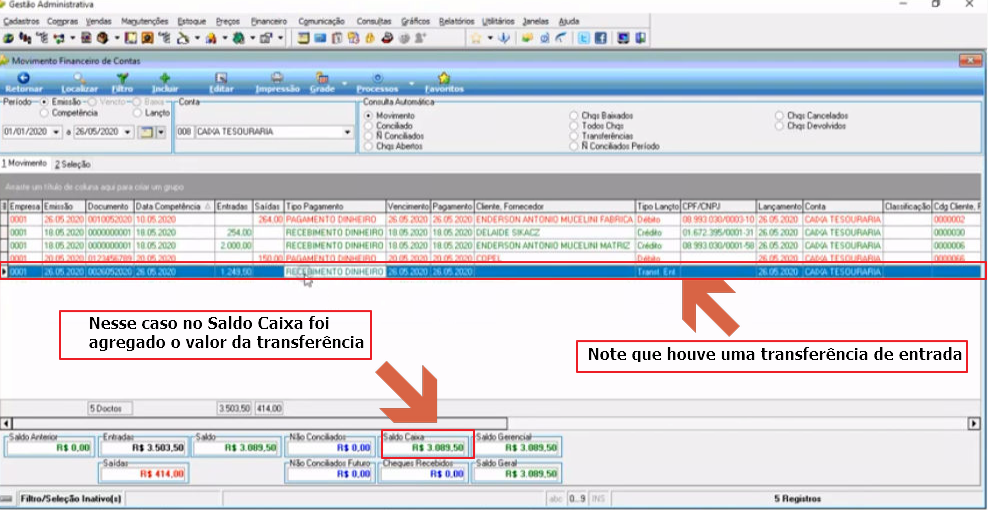The width and height of the screenshot is (988, 510).
Task: Choose Chqs Abertos radio option
Action: click(369, 146)
